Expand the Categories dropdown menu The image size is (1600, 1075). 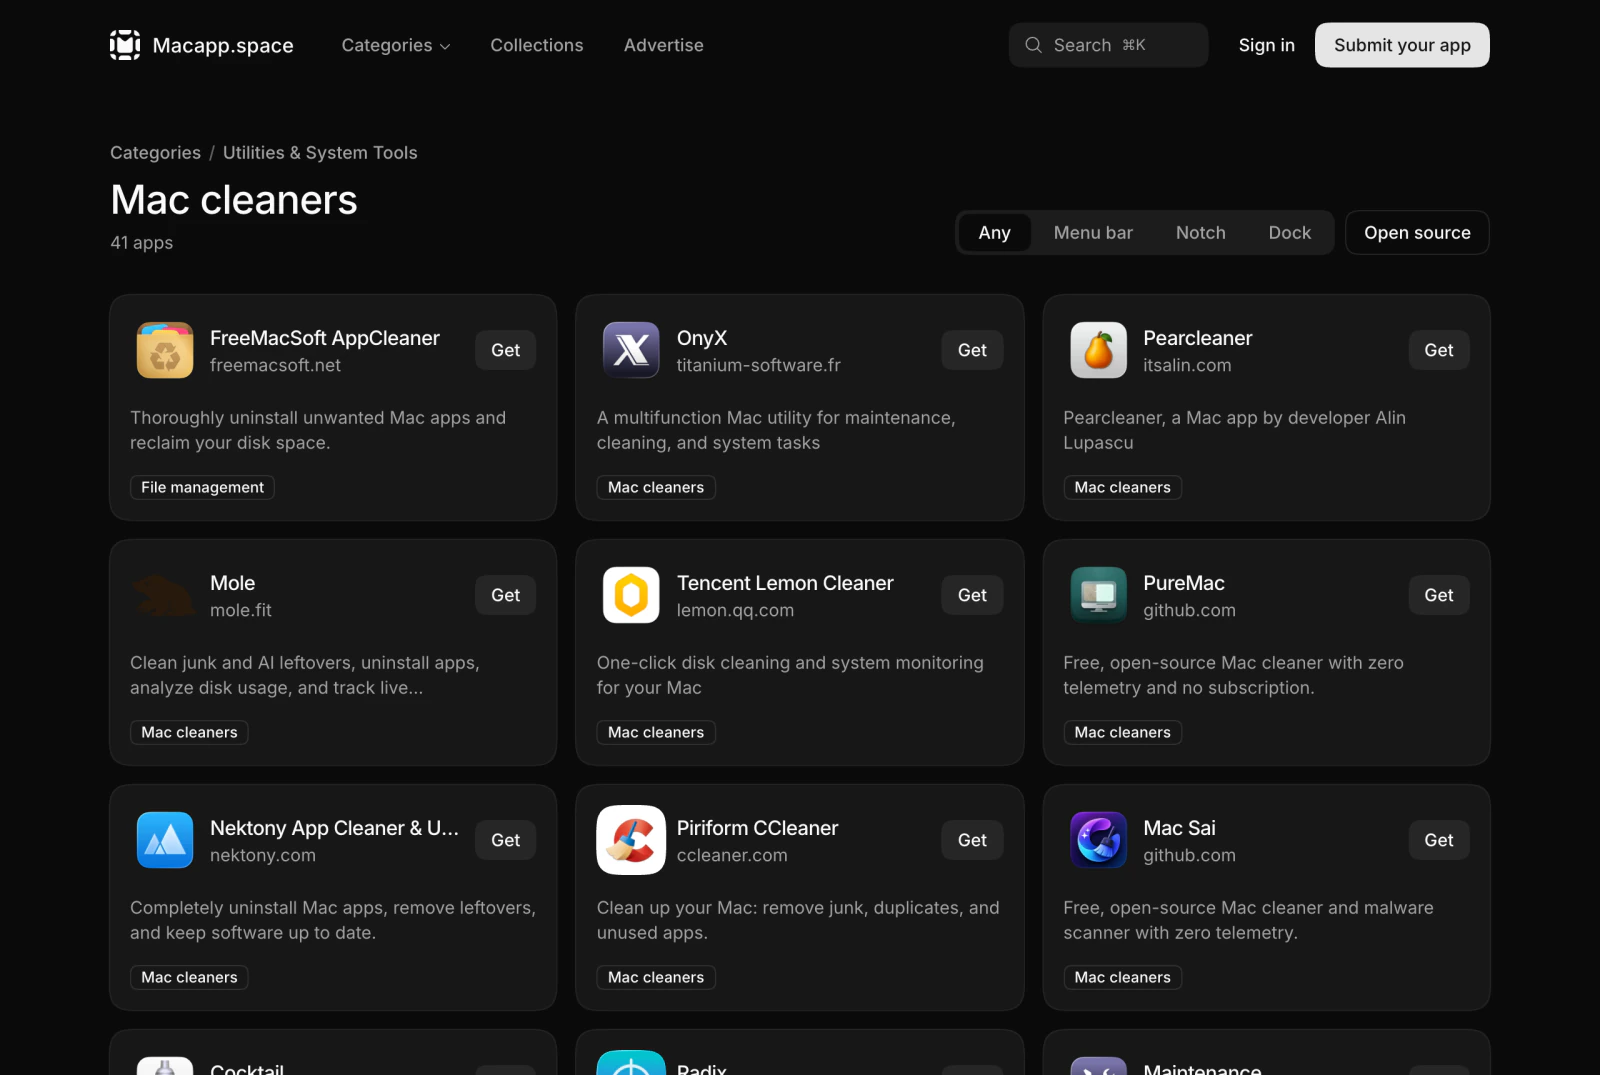coord(396,45)
